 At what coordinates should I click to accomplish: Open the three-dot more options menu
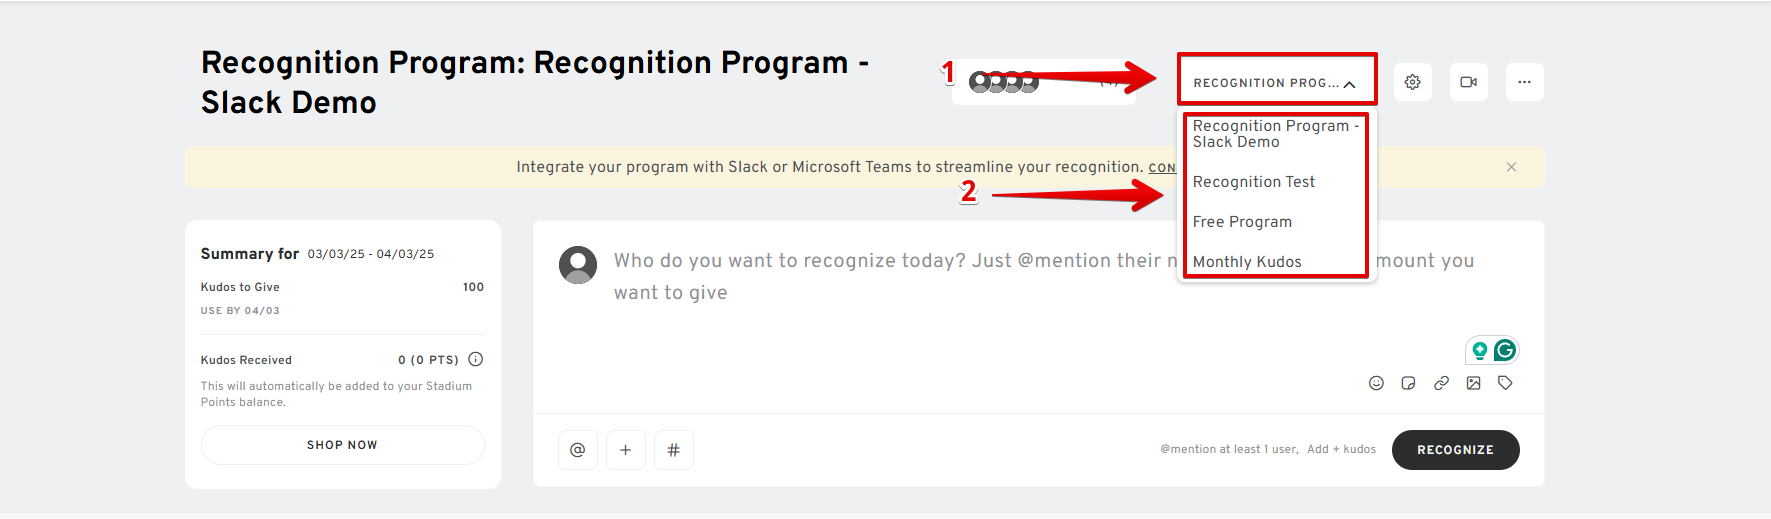click(1524, 82)
